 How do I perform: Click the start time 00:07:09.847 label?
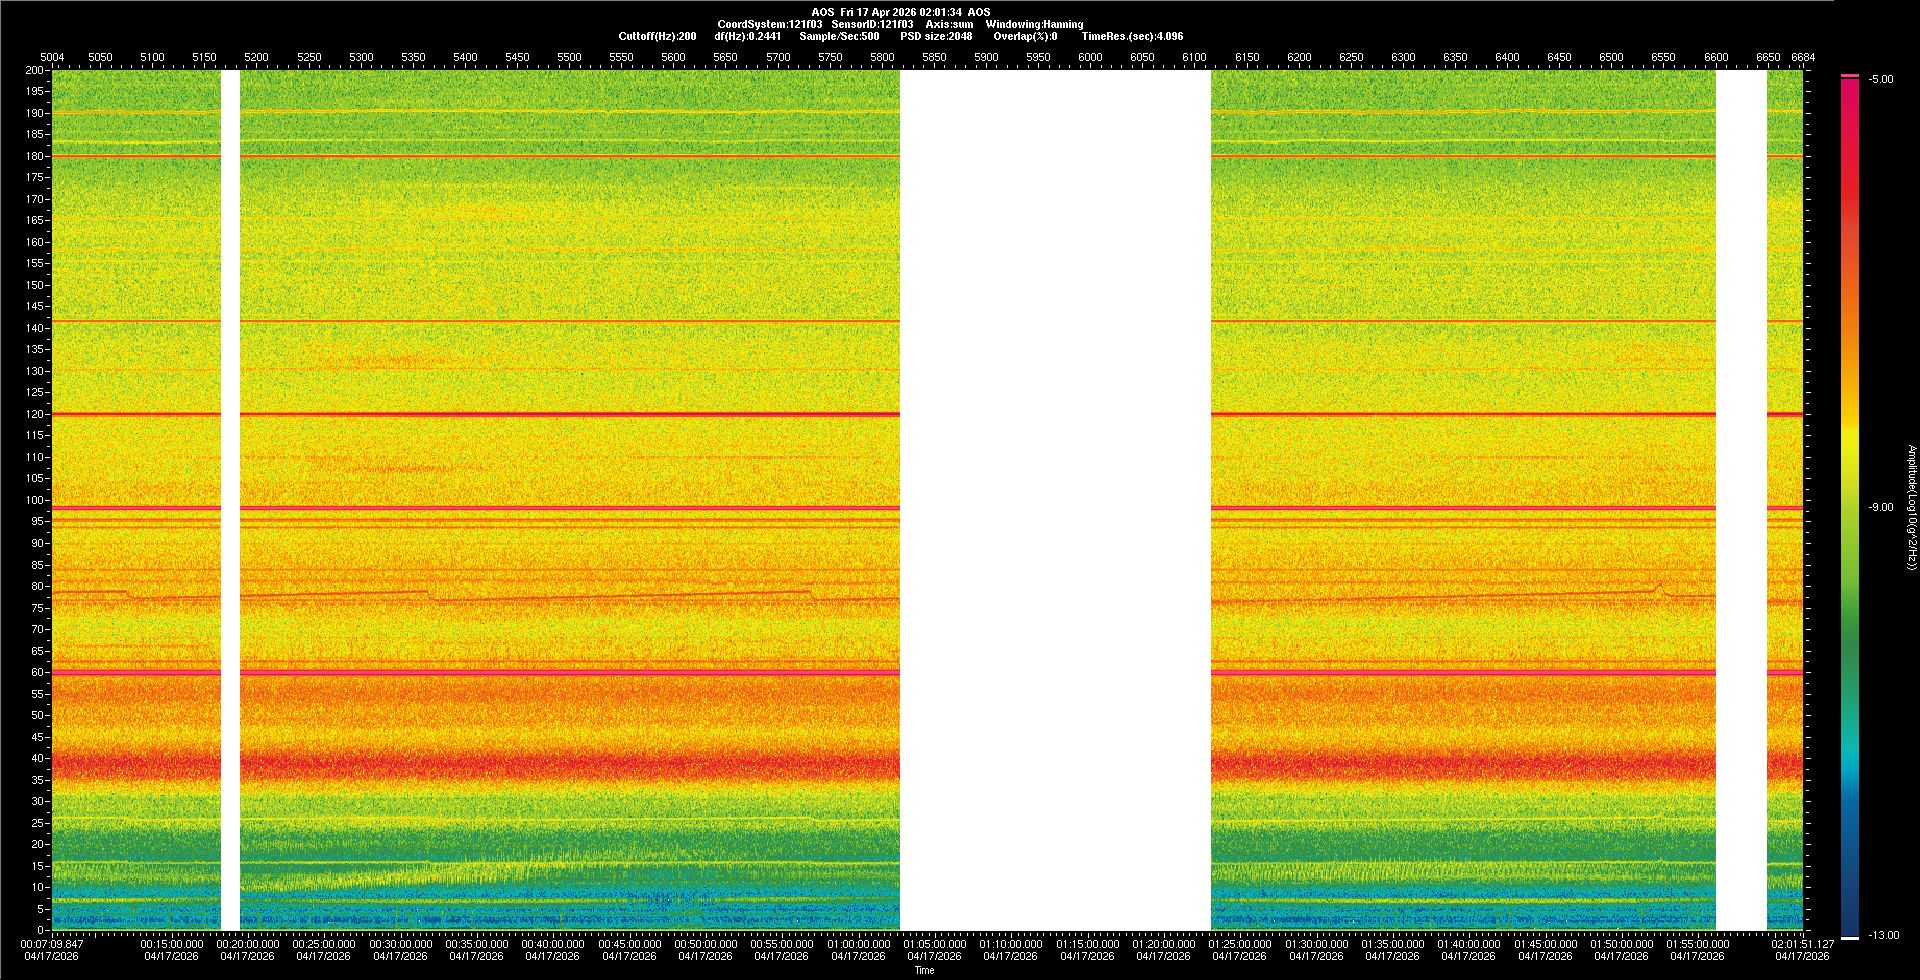53,944
